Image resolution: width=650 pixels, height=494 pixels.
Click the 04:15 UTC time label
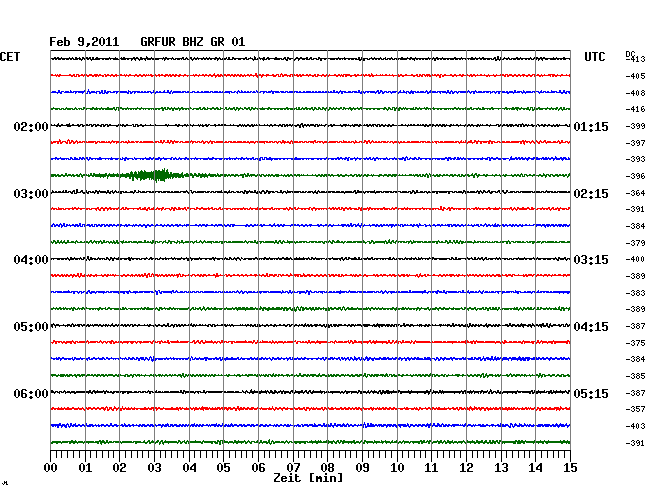coord(591,327)
